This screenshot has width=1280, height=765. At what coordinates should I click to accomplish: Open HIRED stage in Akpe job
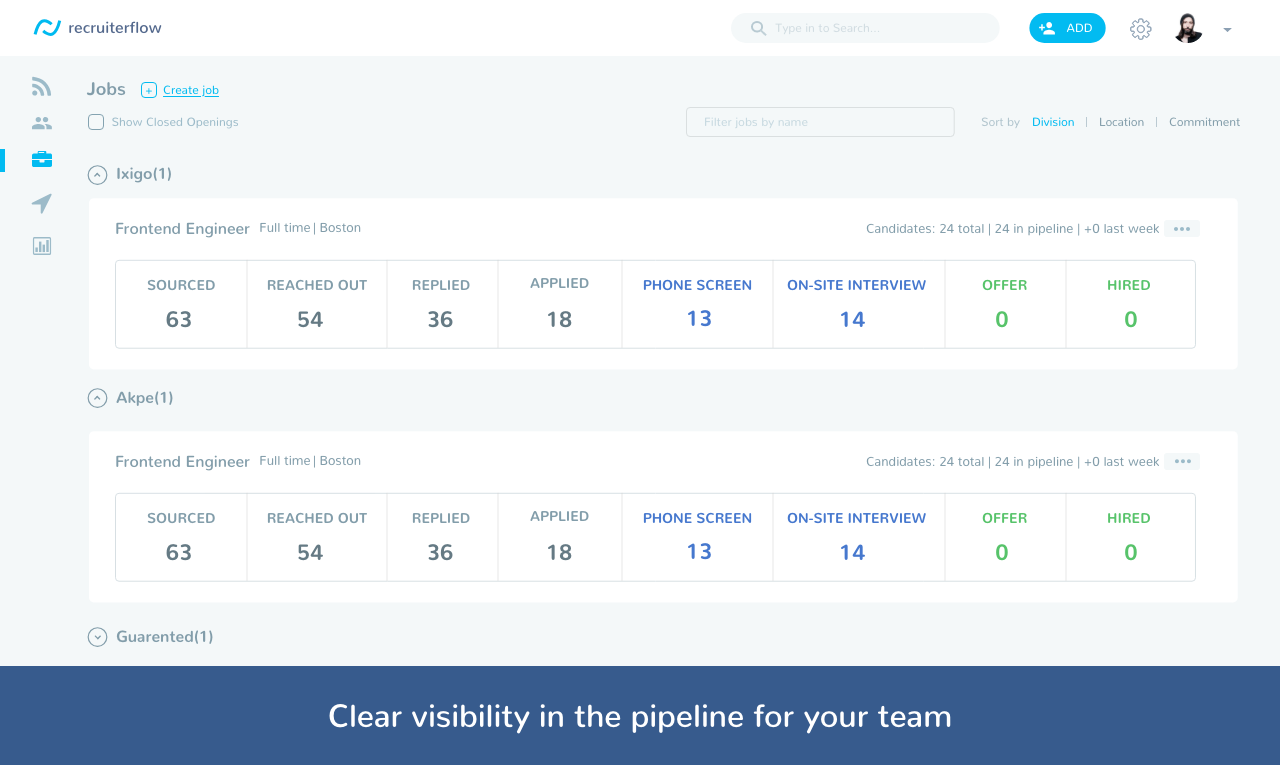point(1130,537)
